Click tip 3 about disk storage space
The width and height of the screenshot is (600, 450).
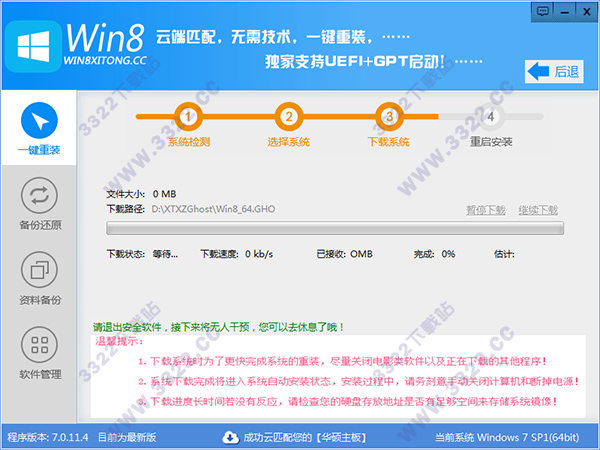pyautogui.click(x=348, y=401)
